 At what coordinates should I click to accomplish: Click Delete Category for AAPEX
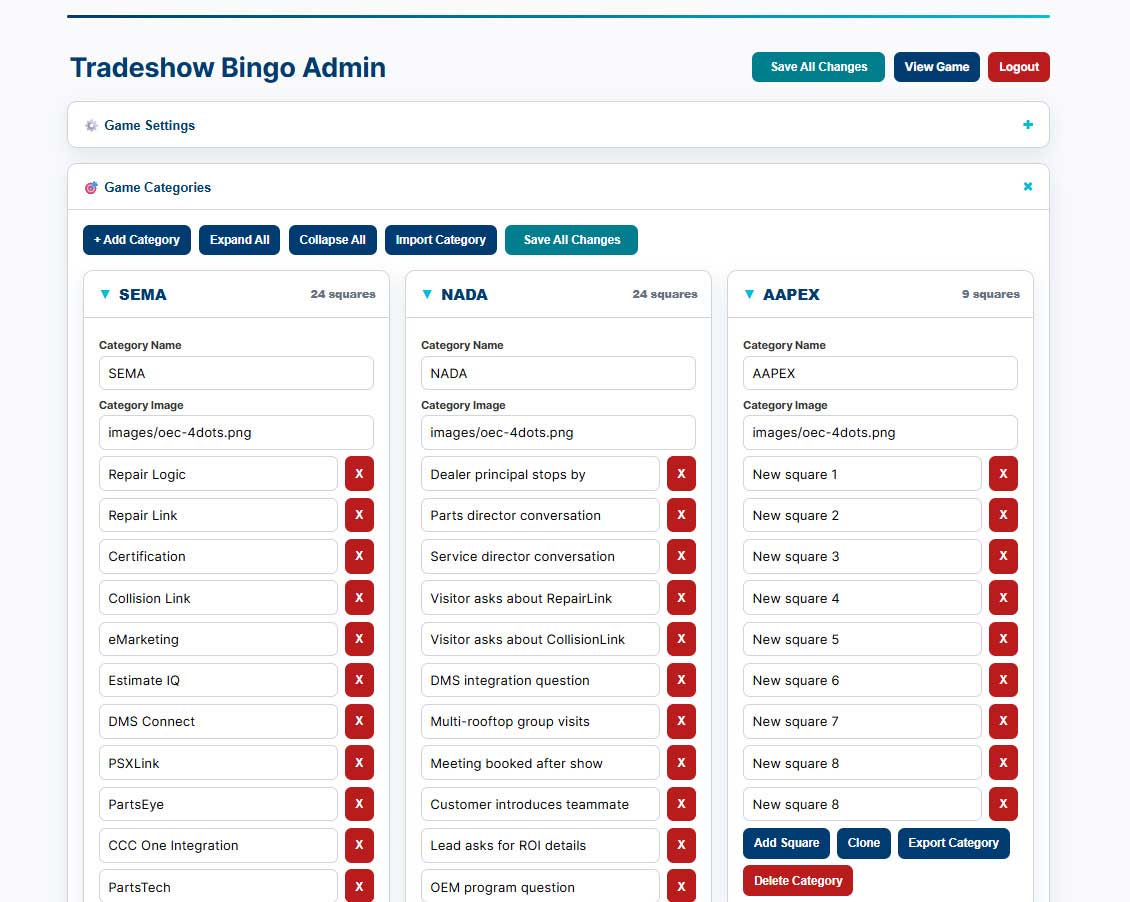pyautogui.click(x=798, y=880)
